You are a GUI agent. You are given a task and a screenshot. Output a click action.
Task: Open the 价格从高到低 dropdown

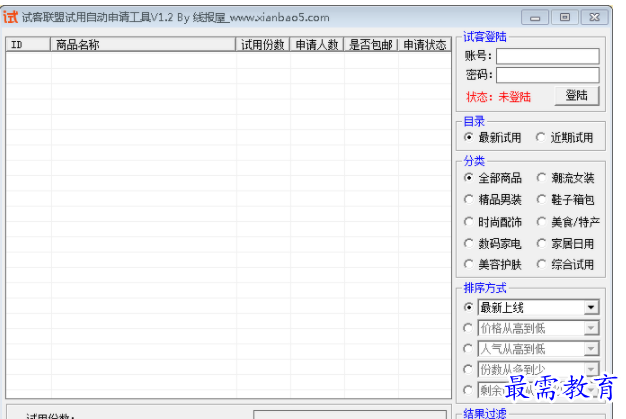point(591,328)
